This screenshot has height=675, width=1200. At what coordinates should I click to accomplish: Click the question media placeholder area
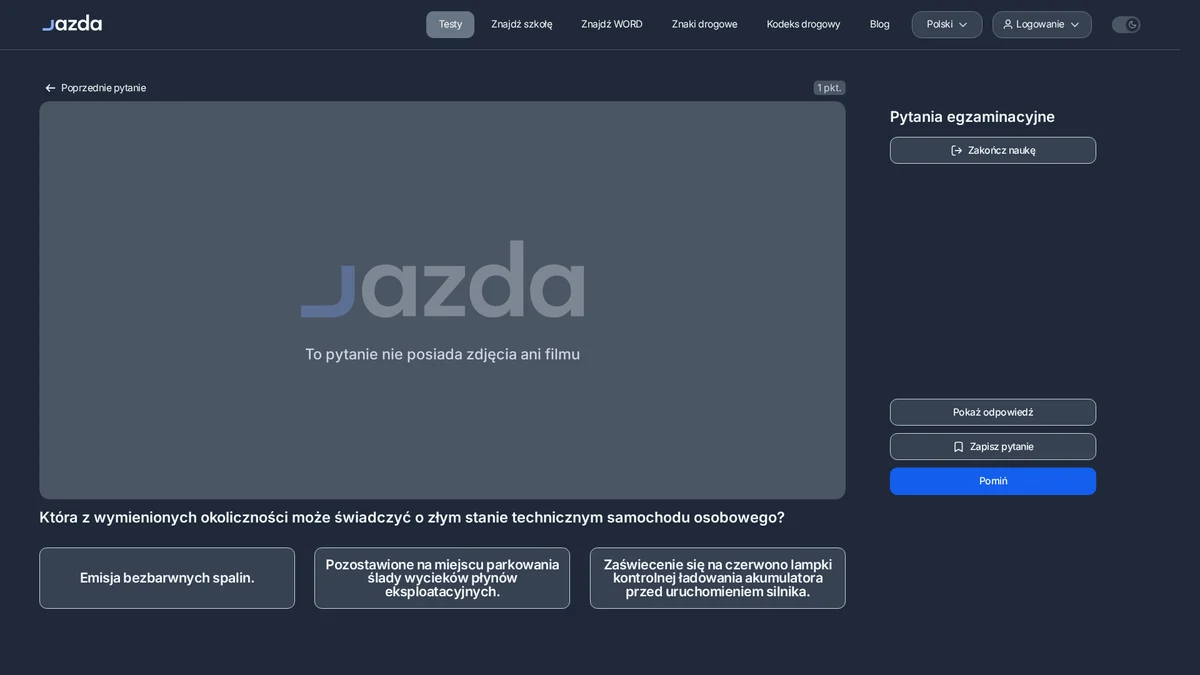coord(442,300)
